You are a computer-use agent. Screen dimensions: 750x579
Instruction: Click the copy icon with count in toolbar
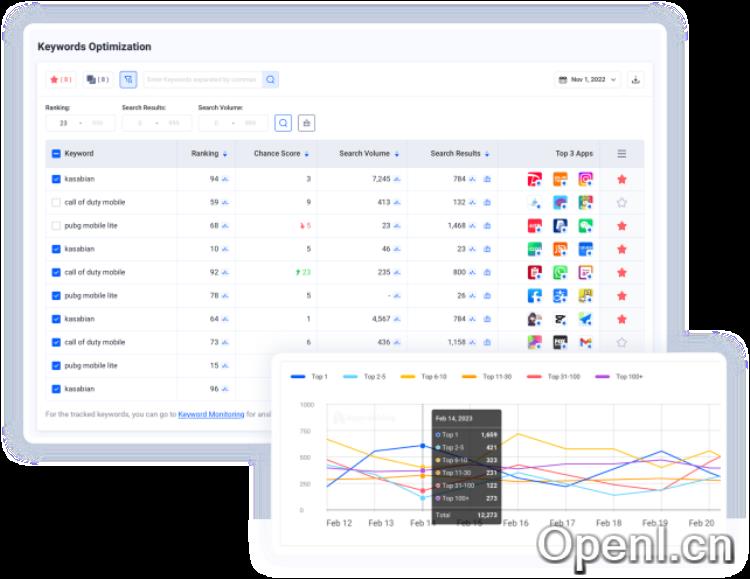[x=96, y=79]
